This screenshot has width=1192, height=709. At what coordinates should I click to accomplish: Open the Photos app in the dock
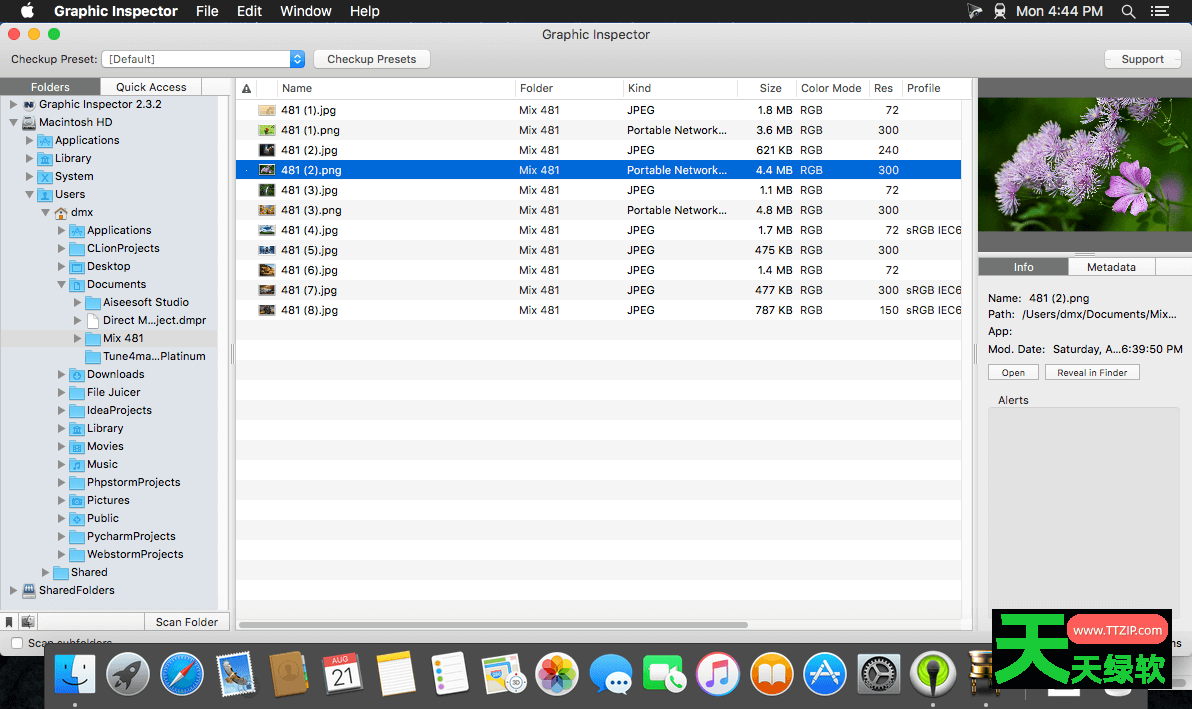[557, 674]
